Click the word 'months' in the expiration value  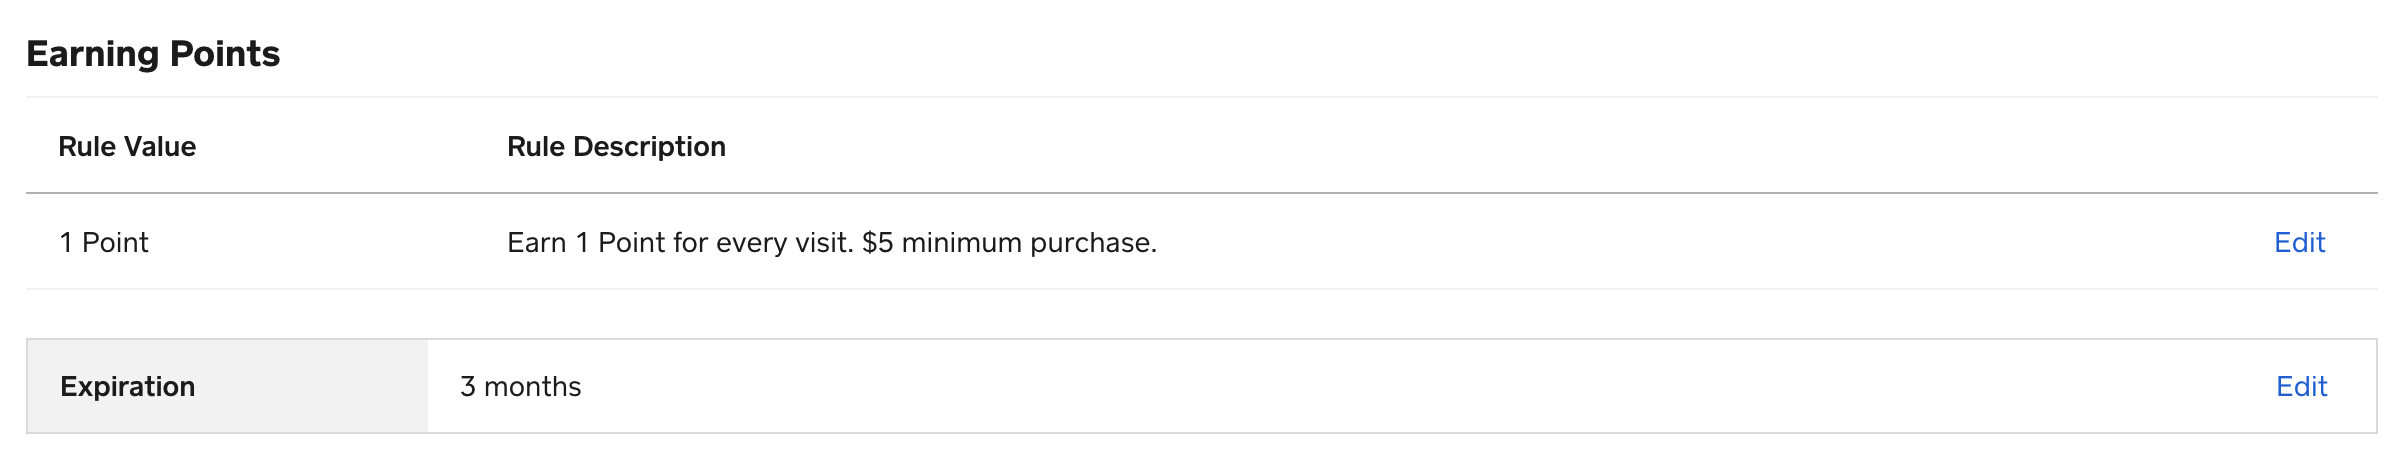pyautogui.click(x=532, y=387)
